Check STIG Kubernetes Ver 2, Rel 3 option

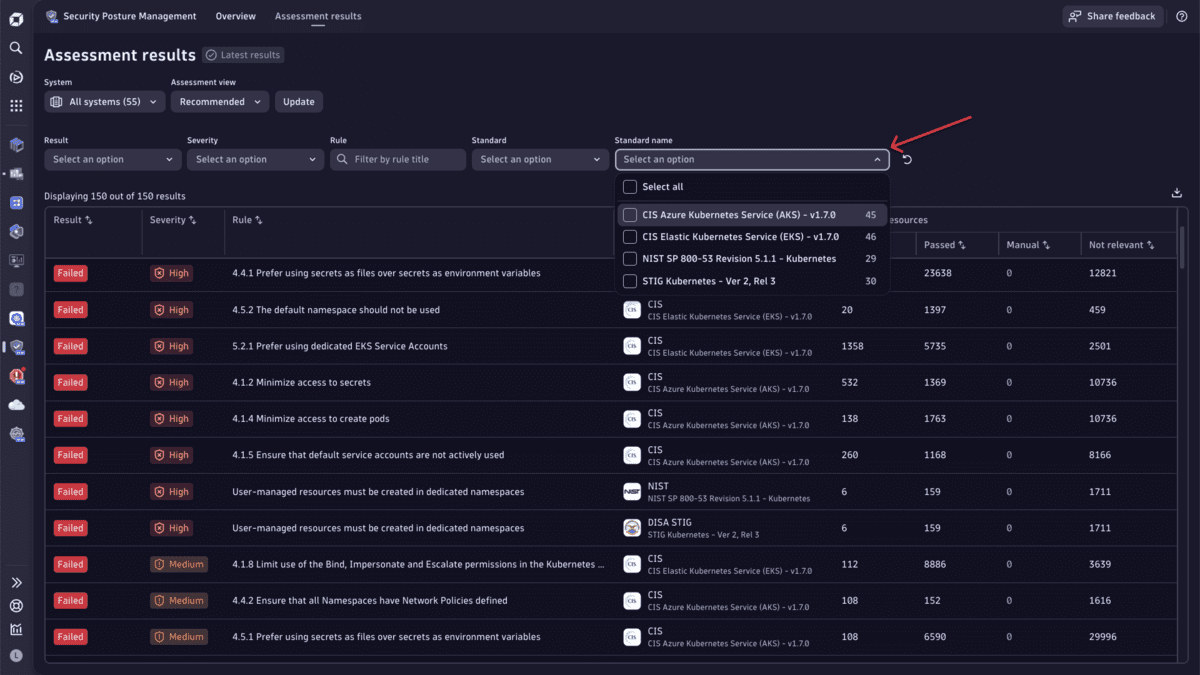(x=630, y=281)
